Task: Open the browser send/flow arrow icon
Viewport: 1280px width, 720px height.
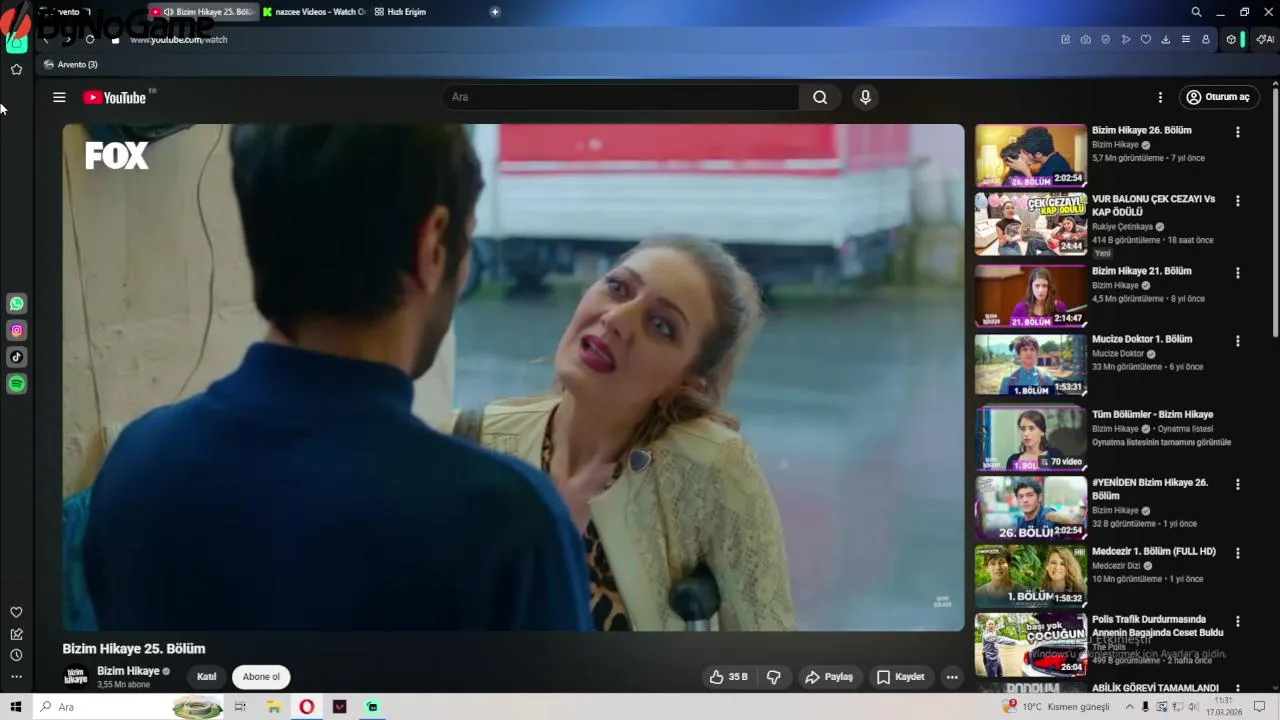Action: pyautogui.click(x=1126, y=39)
